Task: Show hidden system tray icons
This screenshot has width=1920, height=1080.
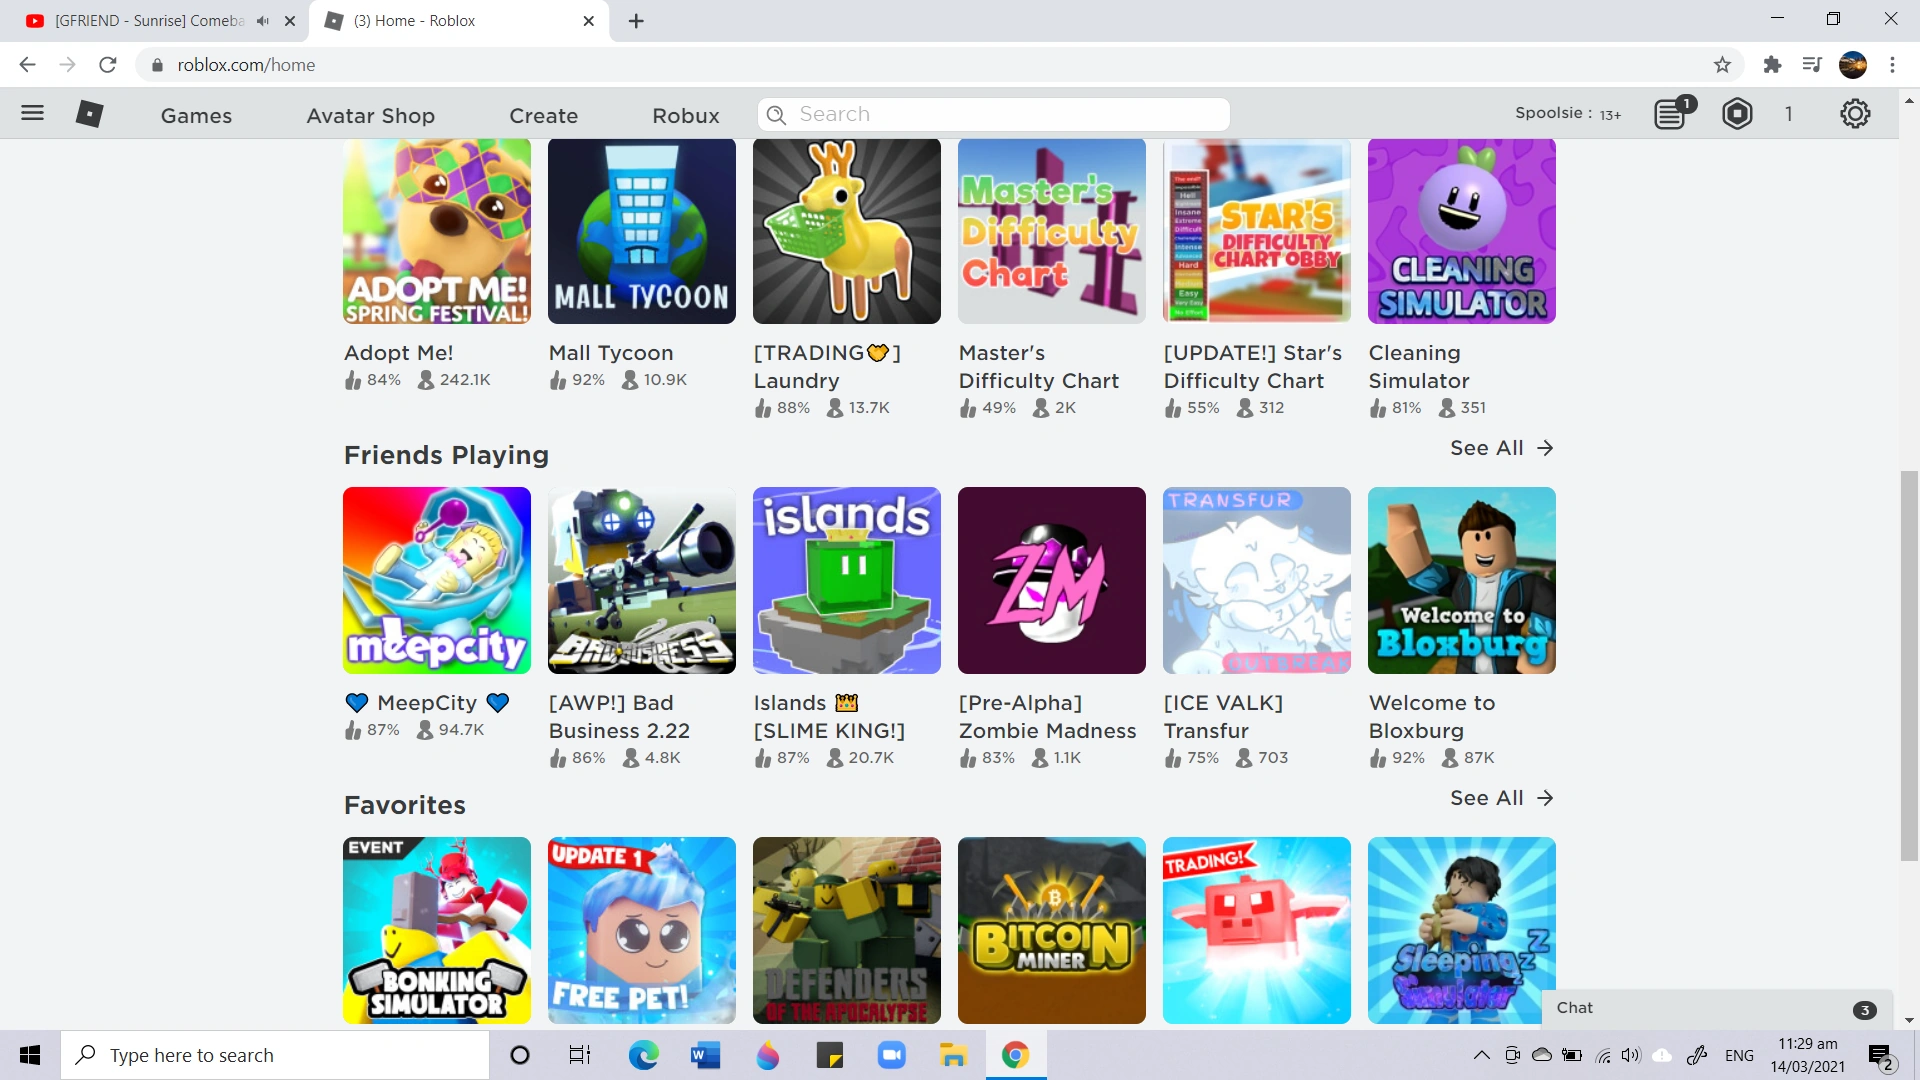Action: (1481, 1055)
